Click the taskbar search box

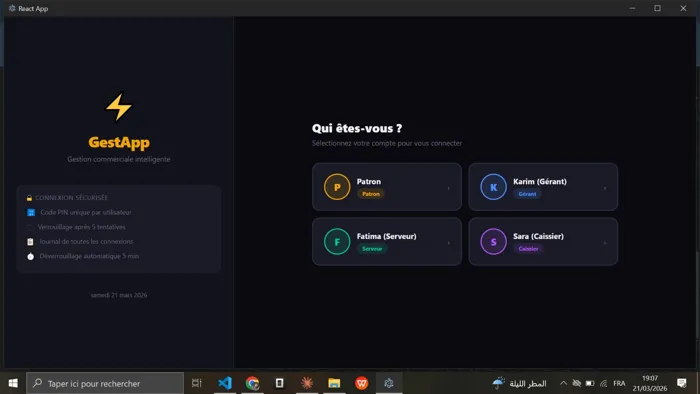(105, 383)
